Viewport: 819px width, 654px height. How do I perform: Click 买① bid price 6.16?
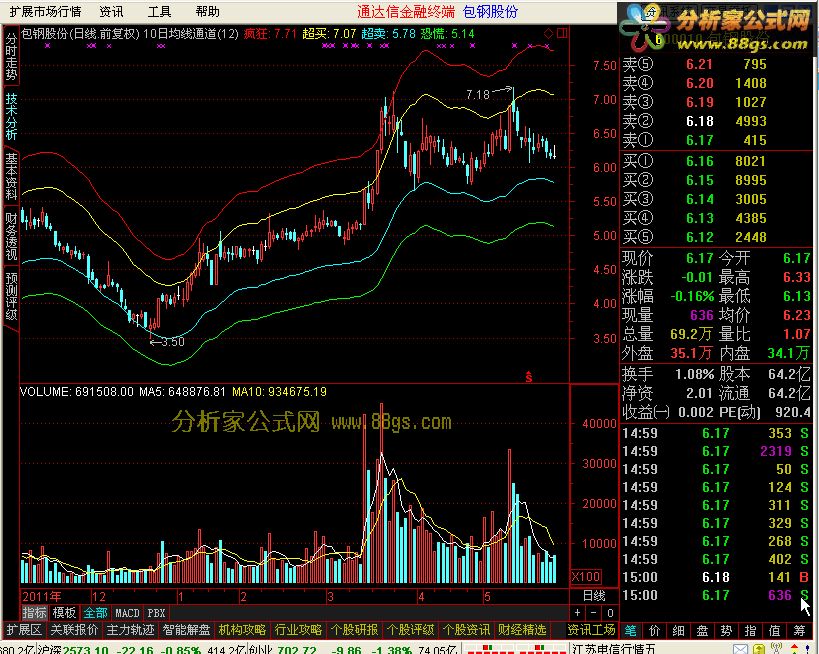coord(699,161)
